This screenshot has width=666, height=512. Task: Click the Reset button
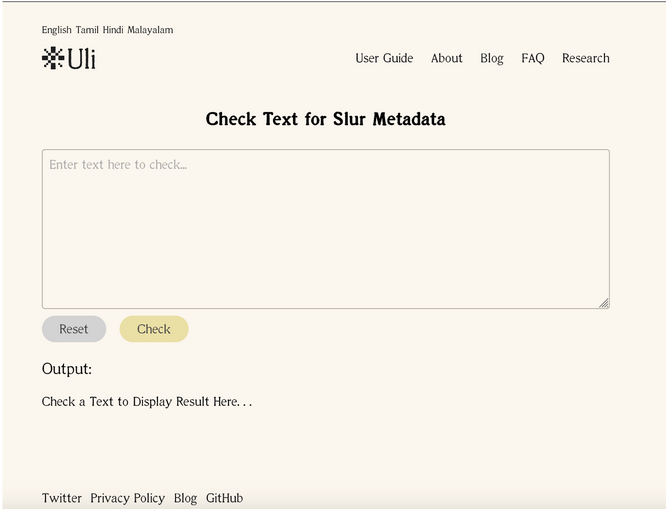click(x=74, y=329)
